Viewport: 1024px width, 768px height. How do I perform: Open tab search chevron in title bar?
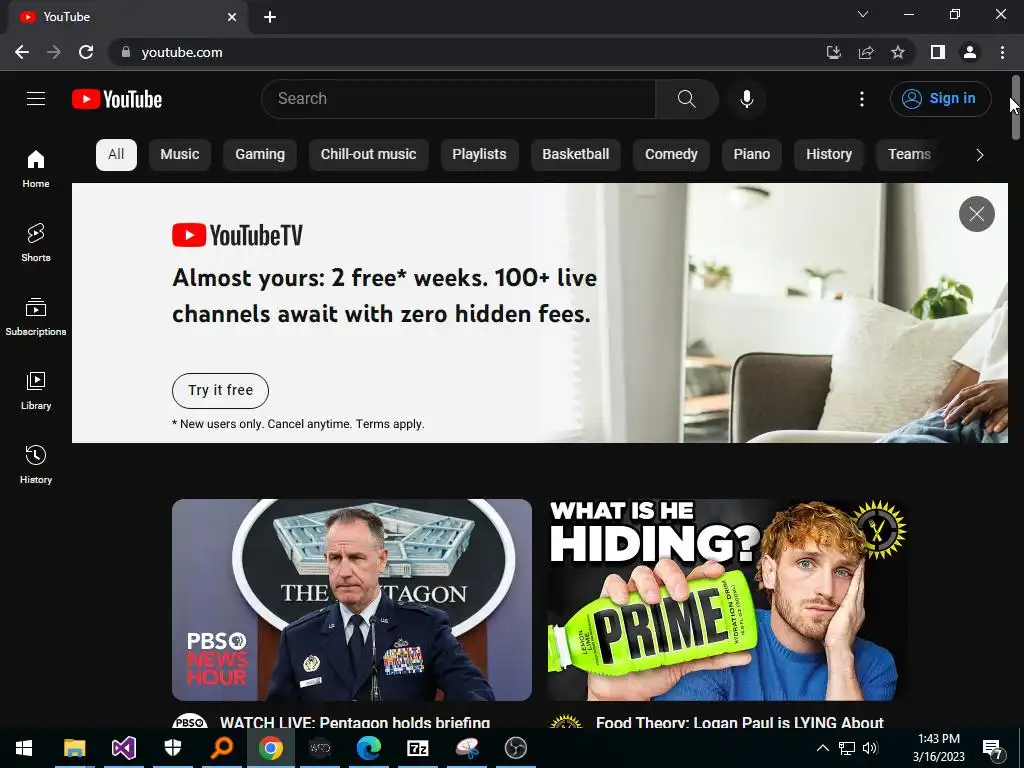point(863,14)
